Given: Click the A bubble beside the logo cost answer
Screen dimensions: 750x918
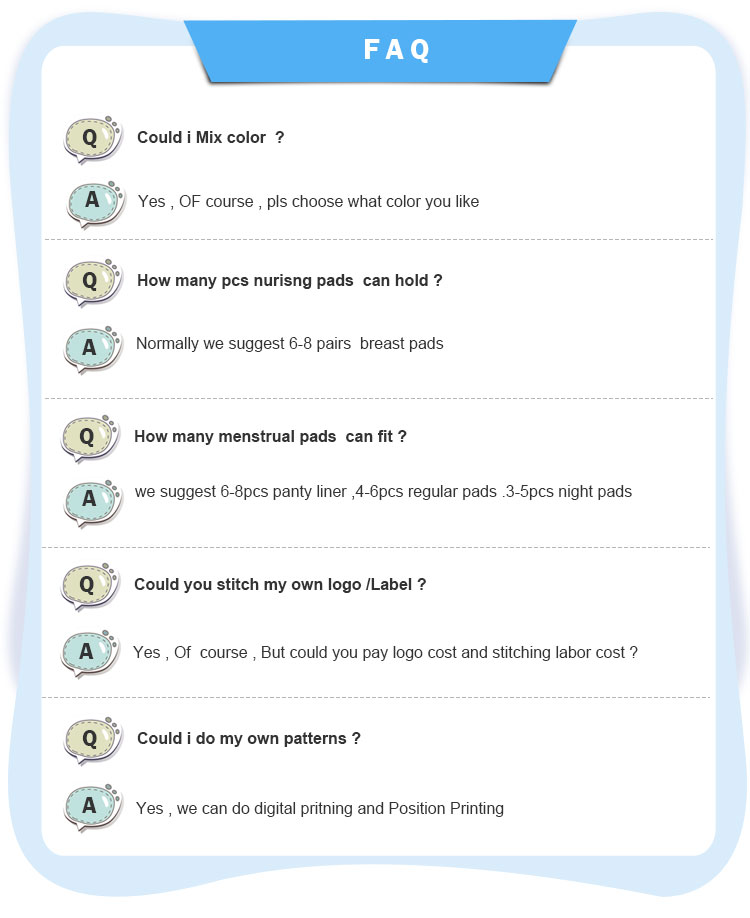Looking at the screenshot, I should tap(89, 653).
